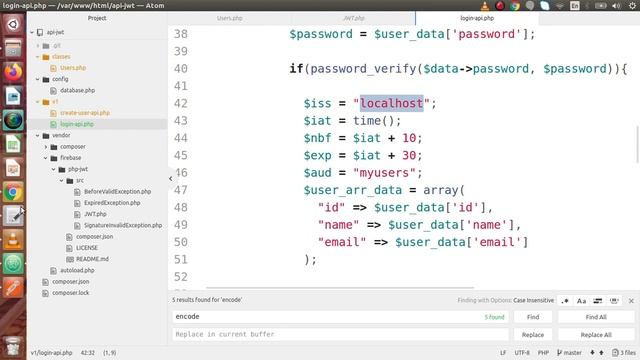Open README.md file
Screen dimensions: 640x360
click(92, 259)
